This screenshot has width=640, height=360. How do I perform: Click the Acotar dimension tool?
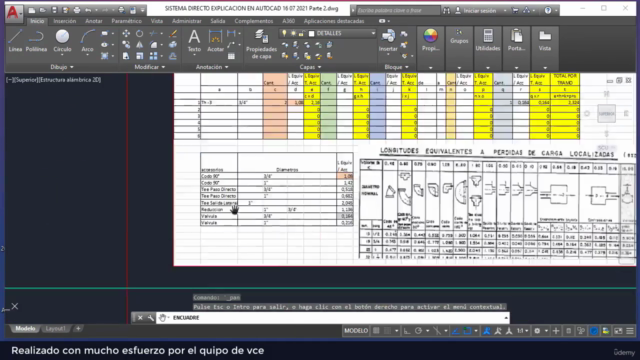(215, 41)
